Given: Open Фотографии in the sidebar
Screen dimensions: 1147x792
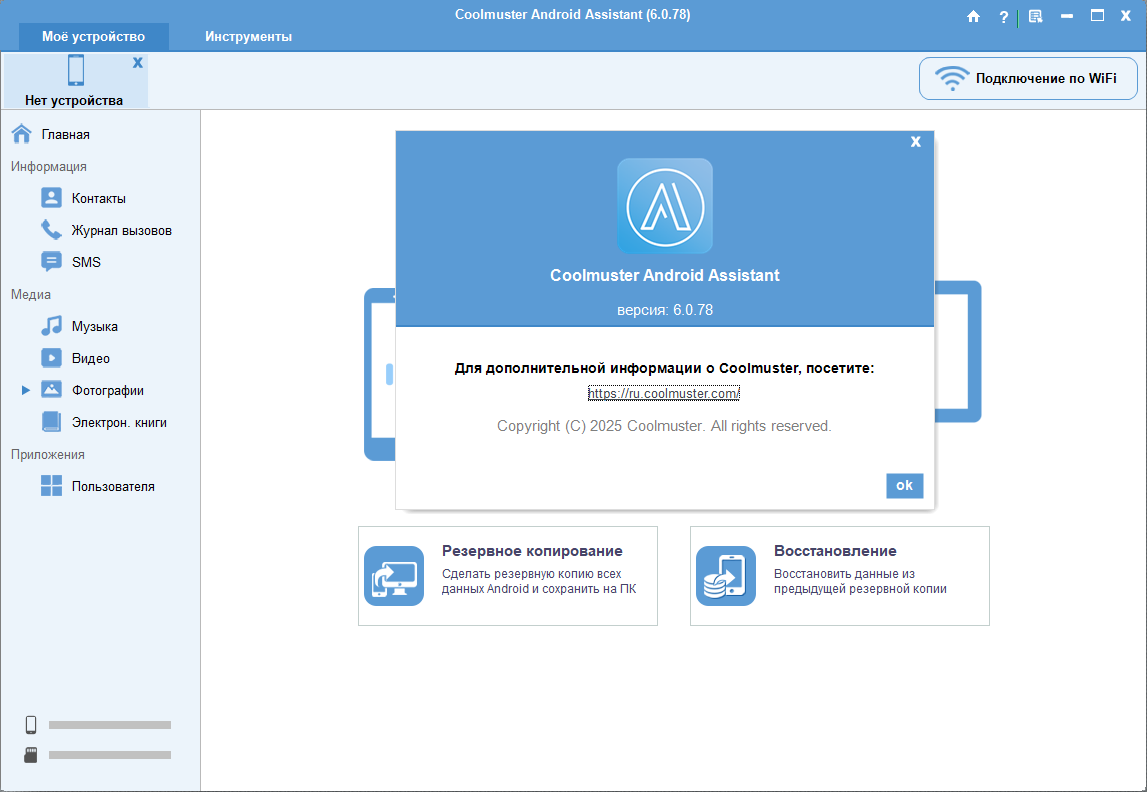Looking at the screenshot, I should tap(108, 391).
